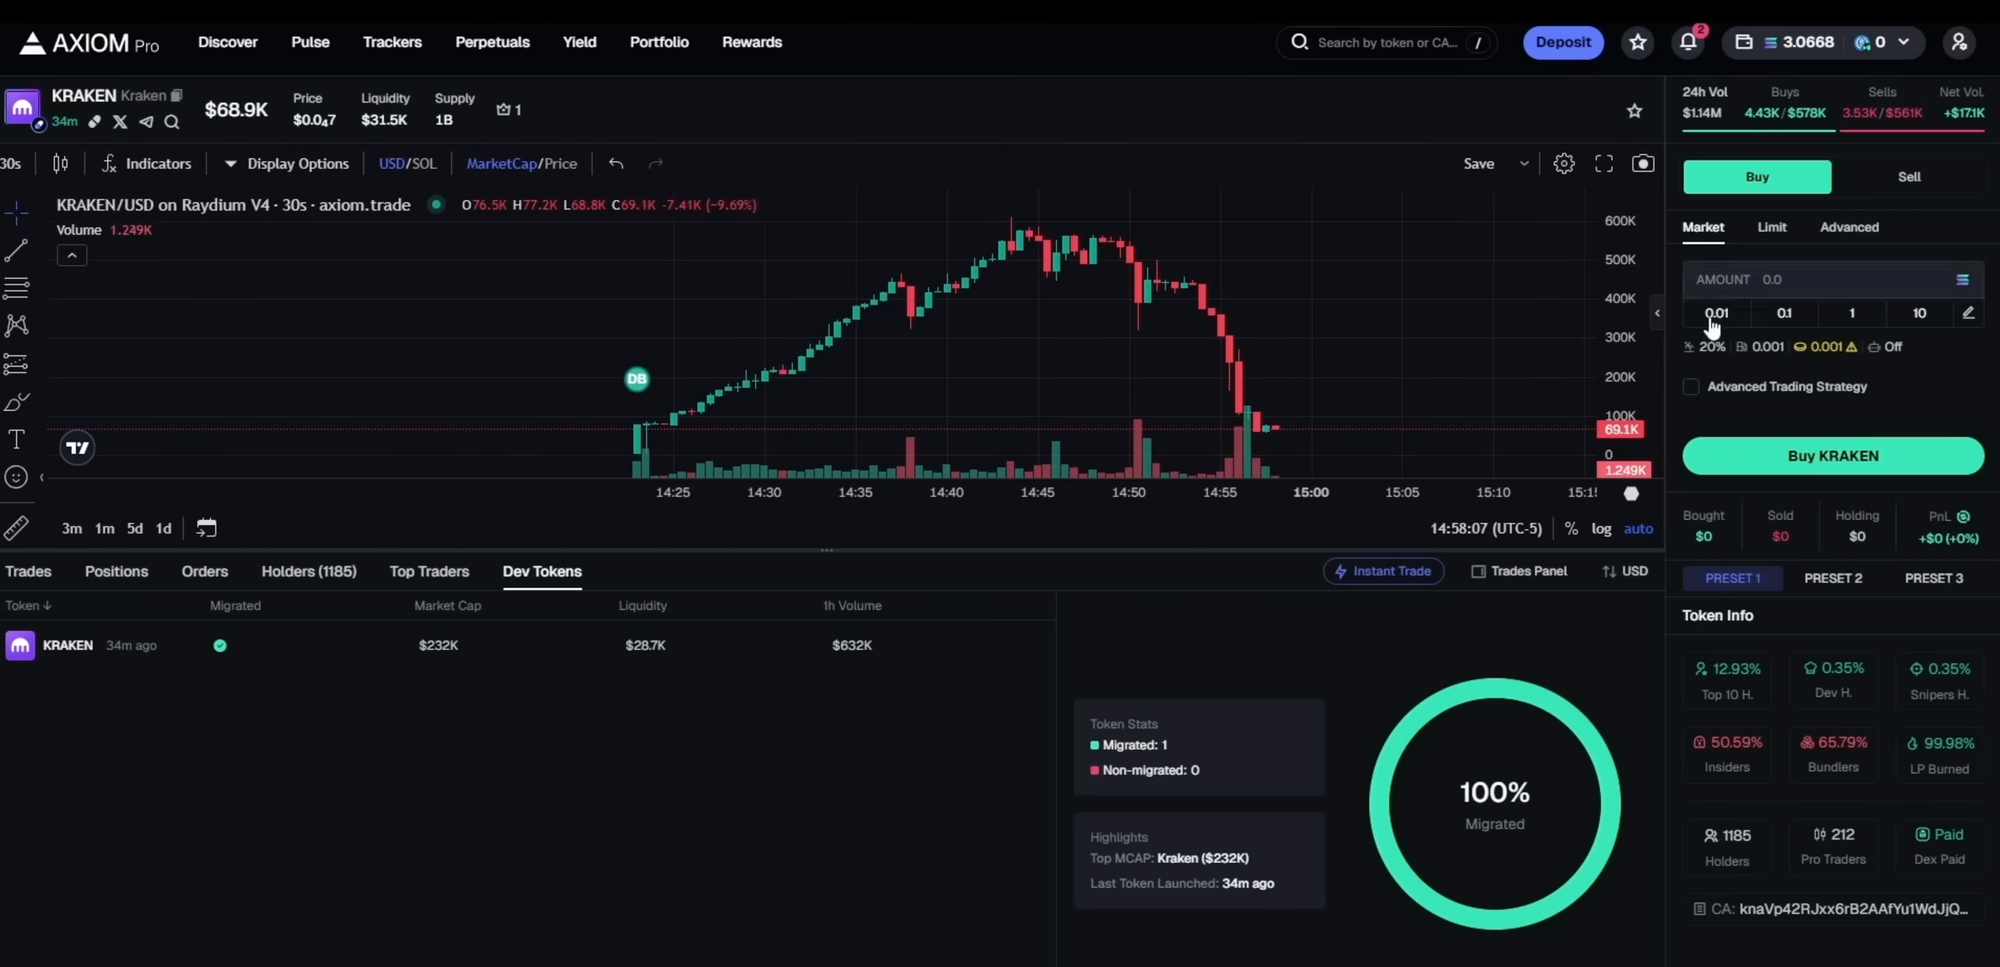Image resolution: width=2000 pixels, height=967 pixels.
Task: Enable the Advanced Trading Strategy checkbox
Action: click(1691, 386)
